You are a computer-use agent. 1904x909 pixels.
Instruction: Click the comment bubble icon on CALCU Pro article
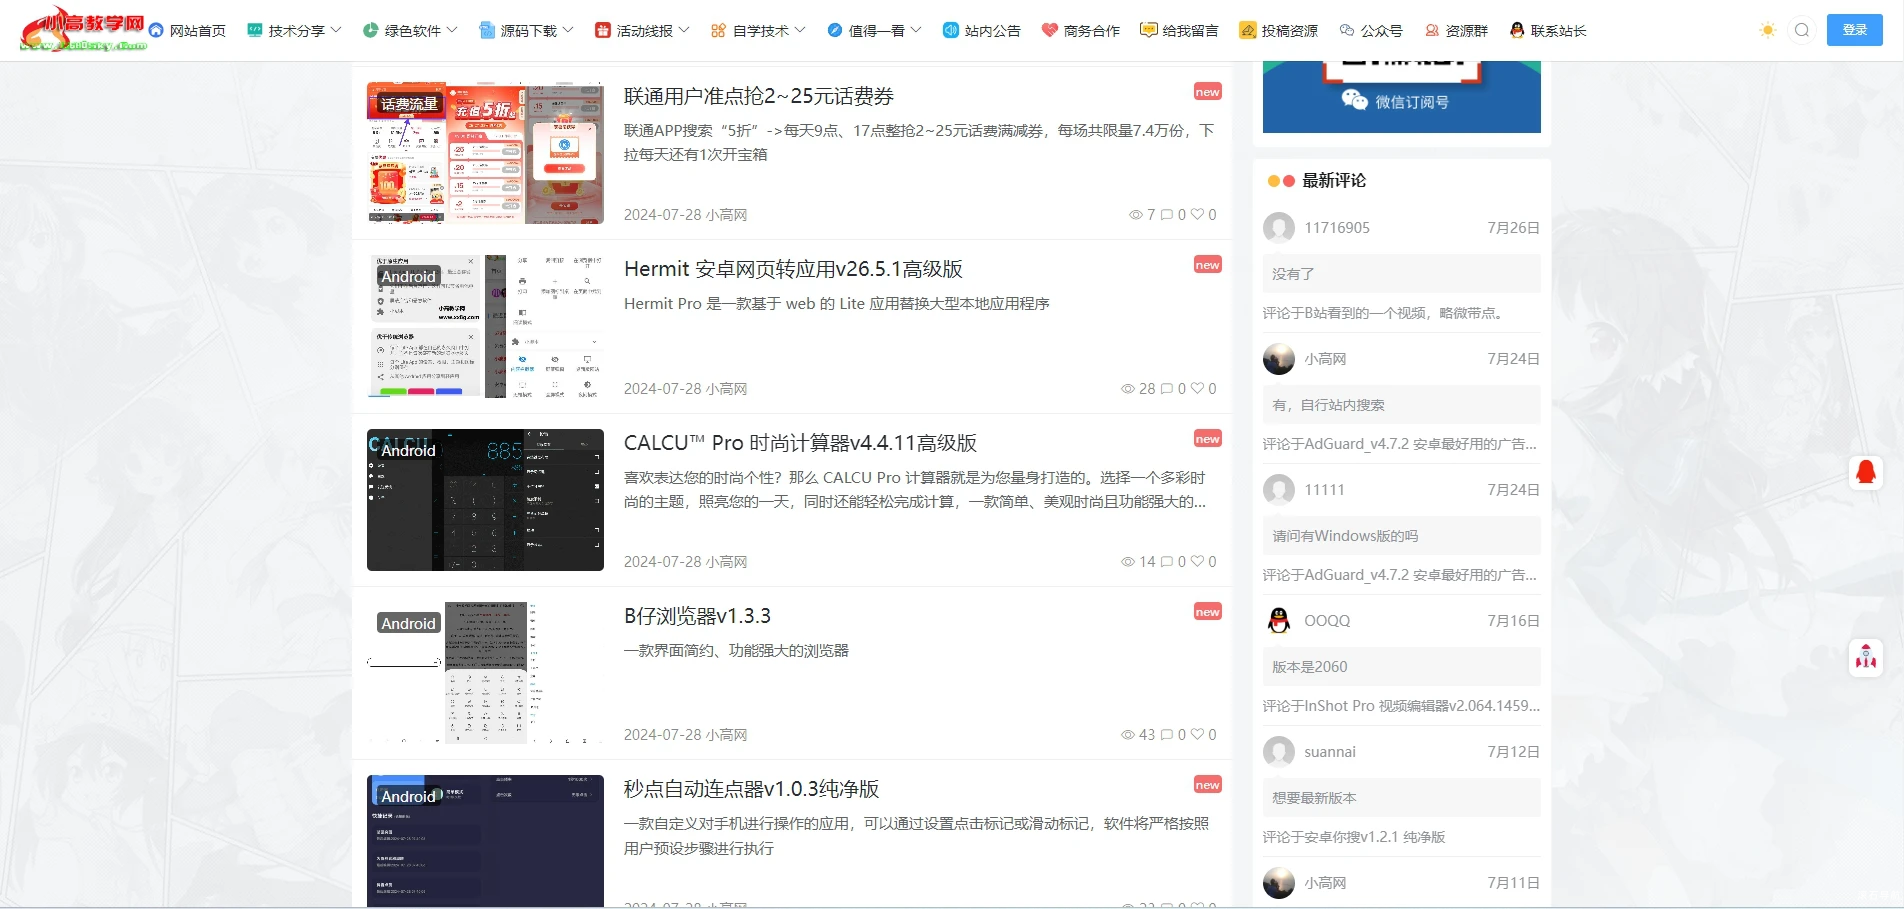pyautogui.click(x=1168, y=561)
